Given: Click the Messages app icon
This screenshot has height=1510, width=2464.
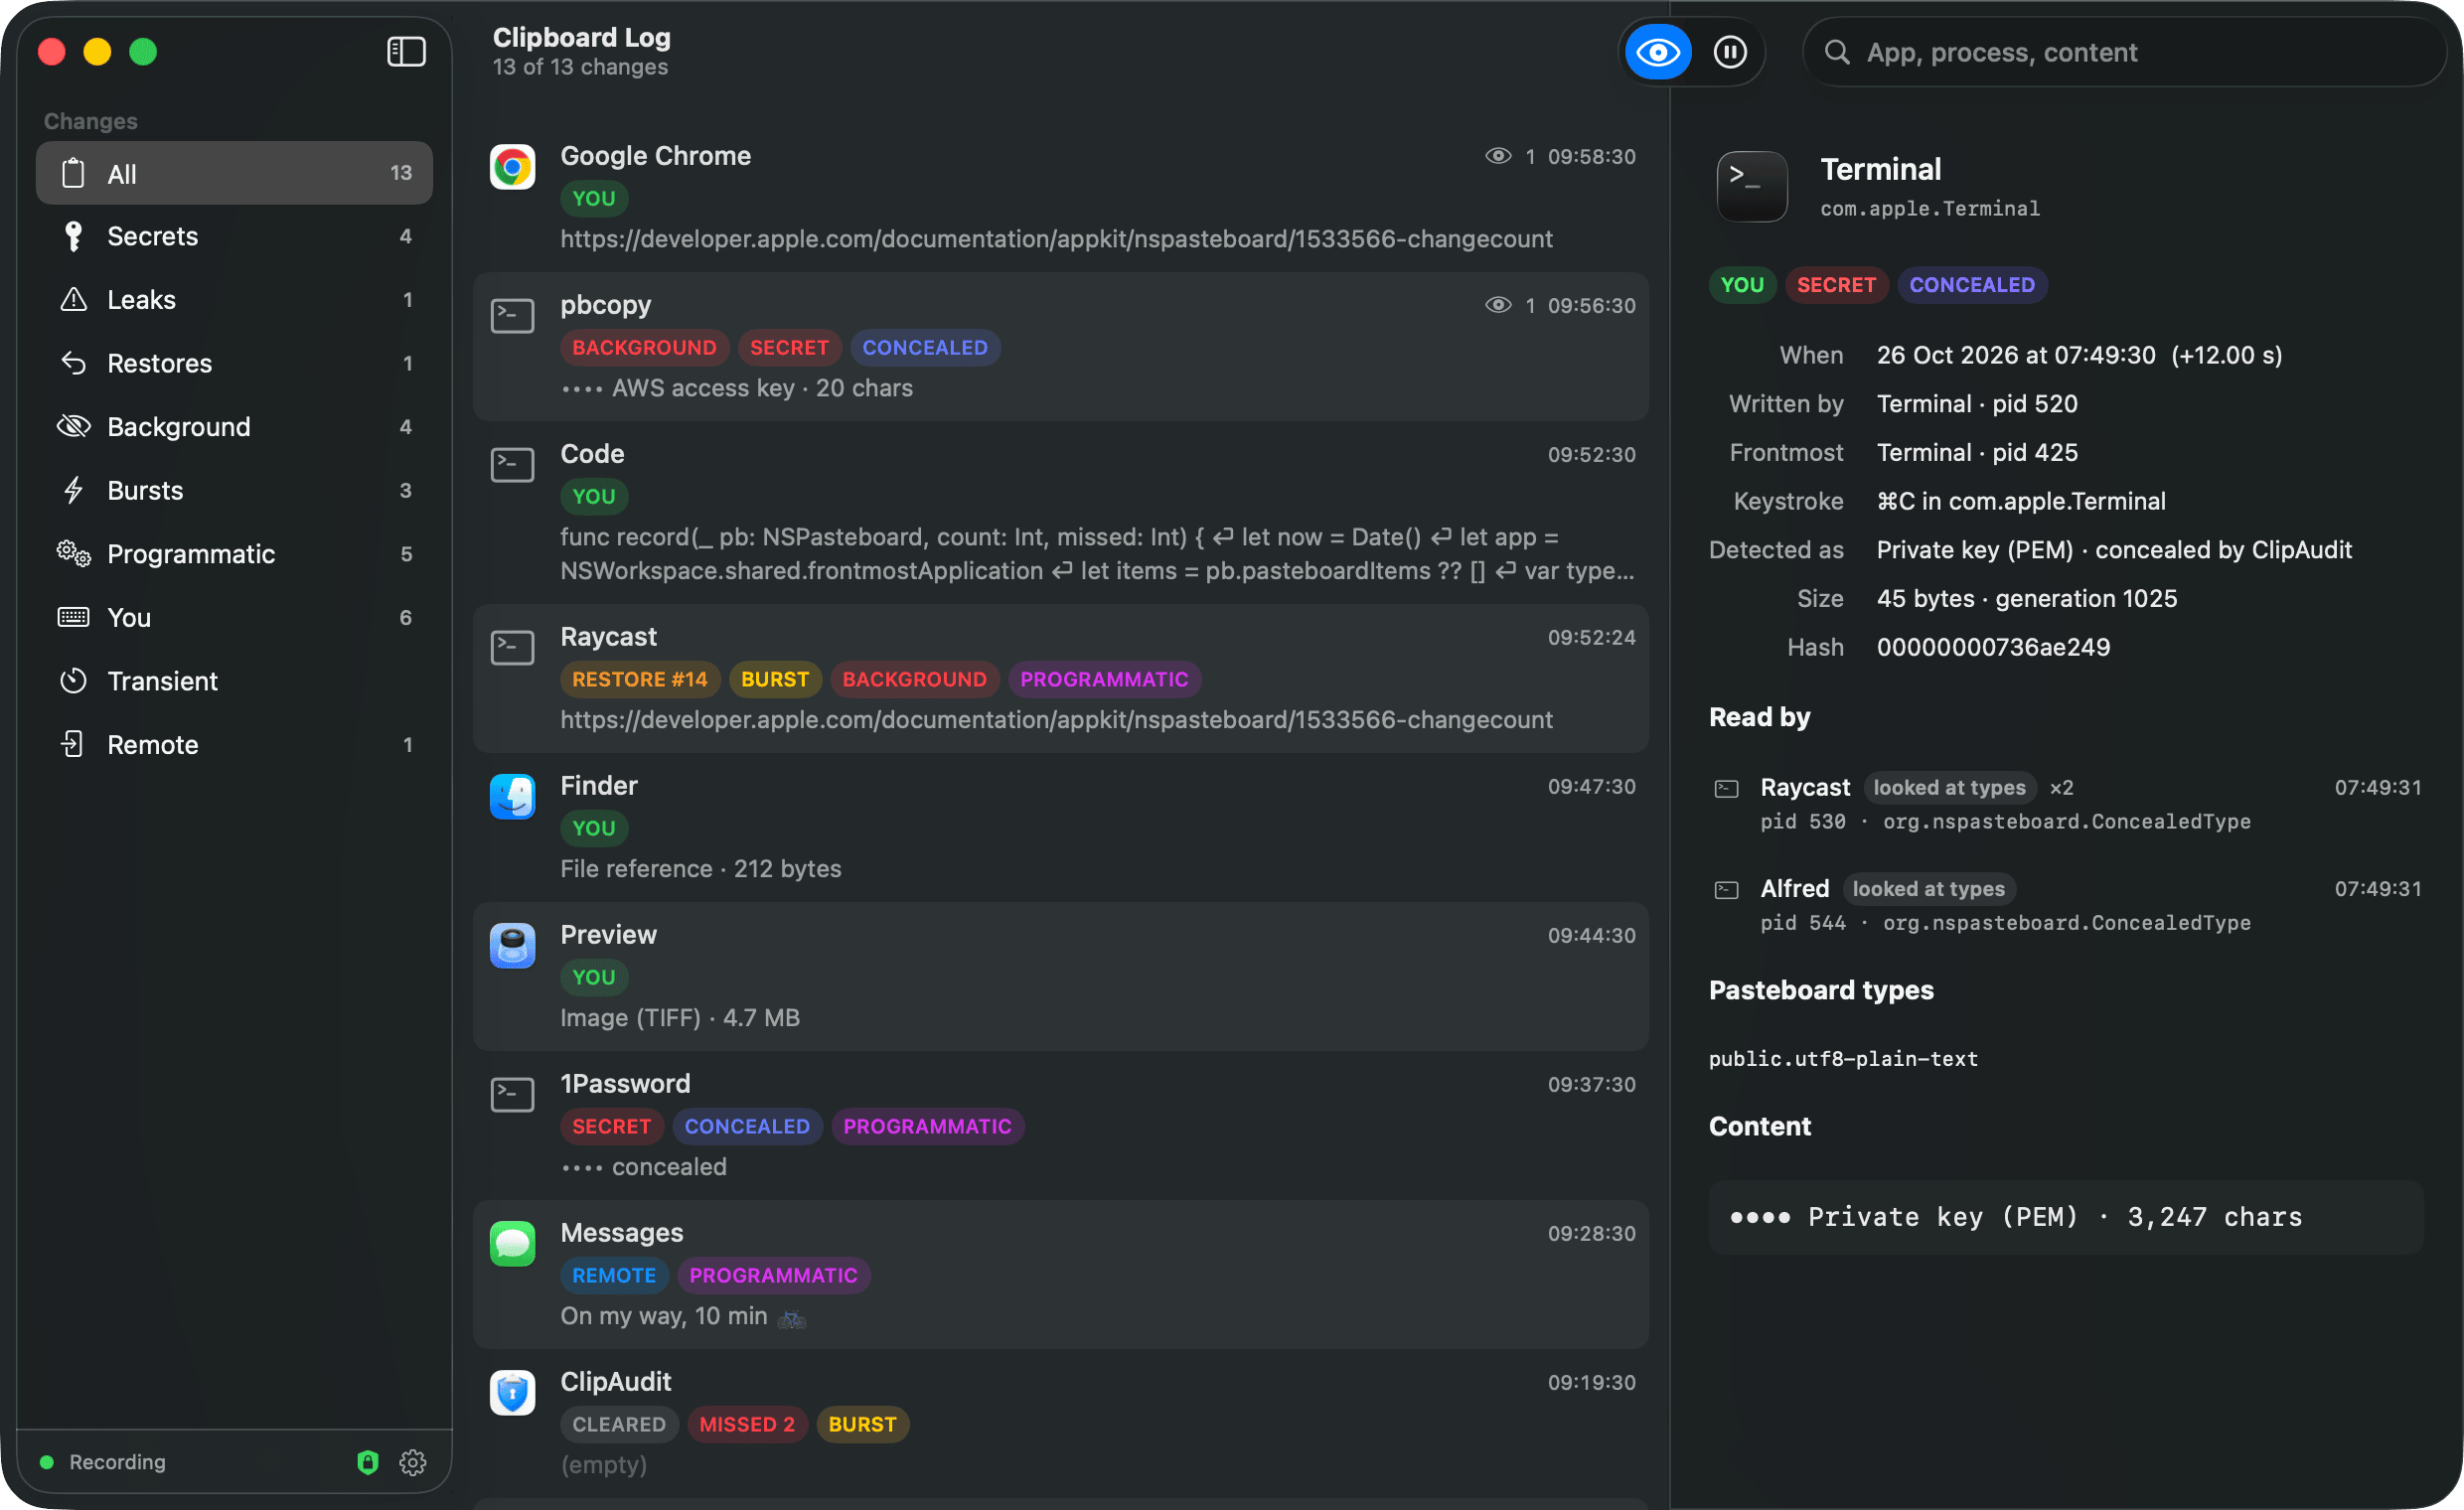Looking at the screenshot, I should click(512, 1244).
